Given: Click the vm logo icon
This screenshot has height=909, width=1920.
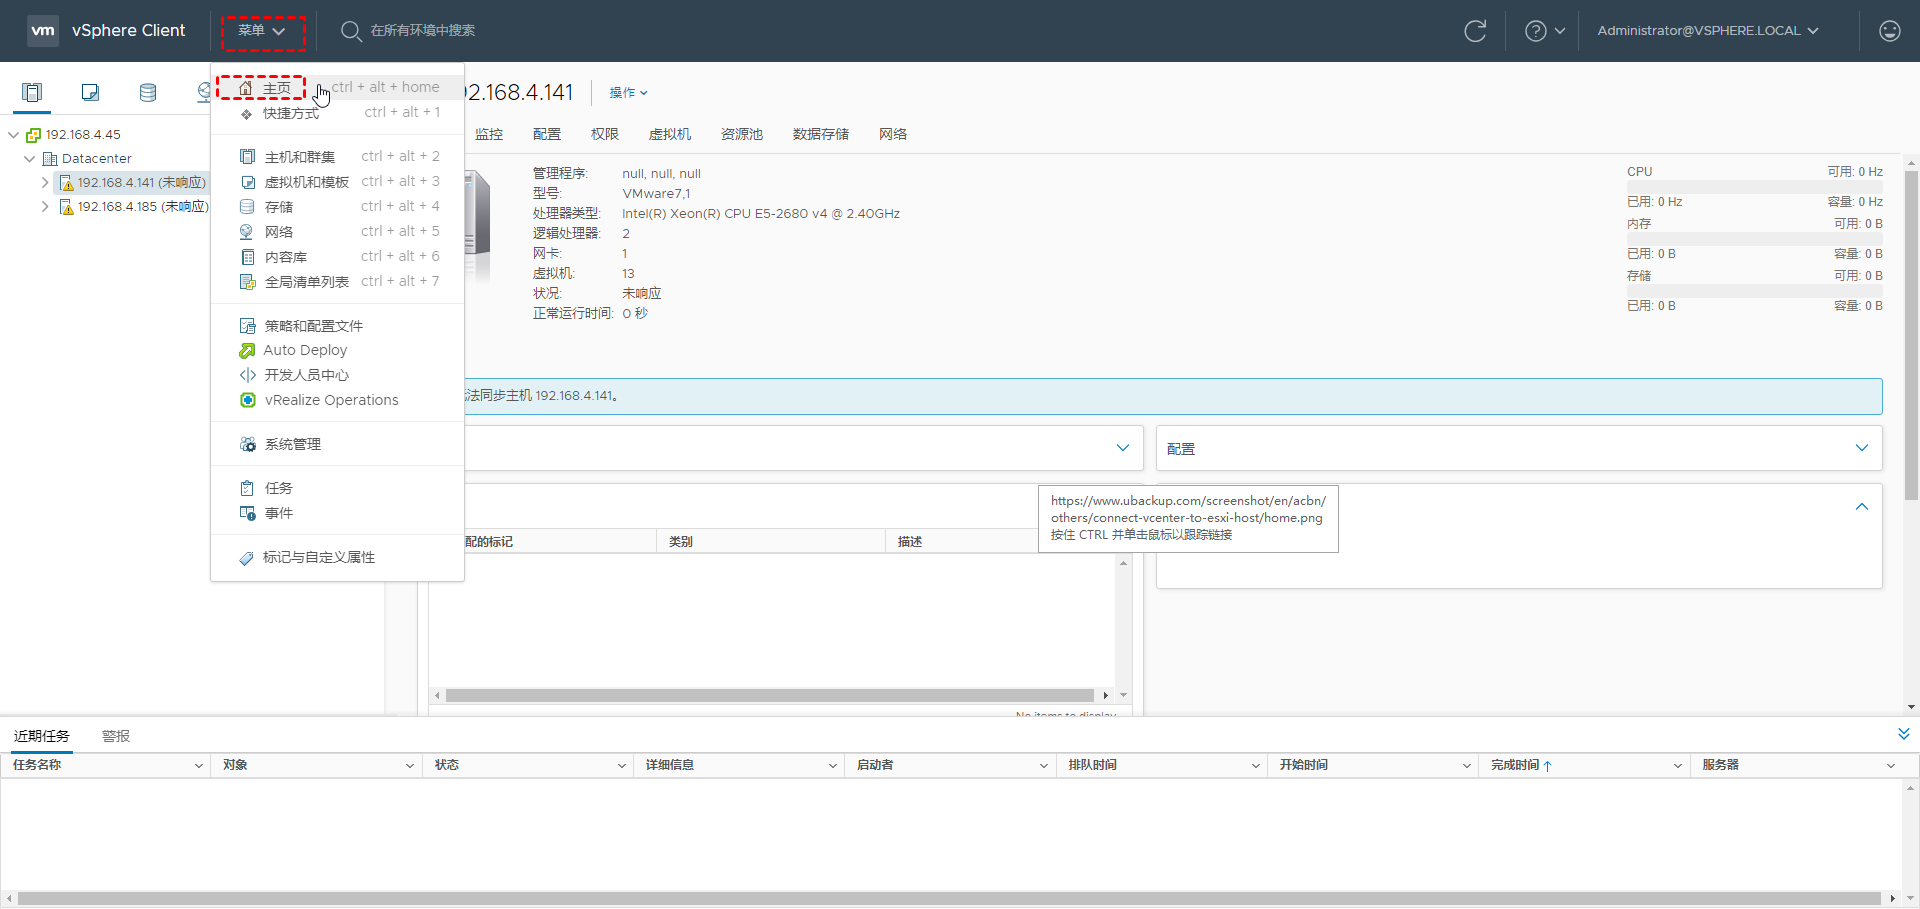Looking at the screenshot, I should 43,31.
